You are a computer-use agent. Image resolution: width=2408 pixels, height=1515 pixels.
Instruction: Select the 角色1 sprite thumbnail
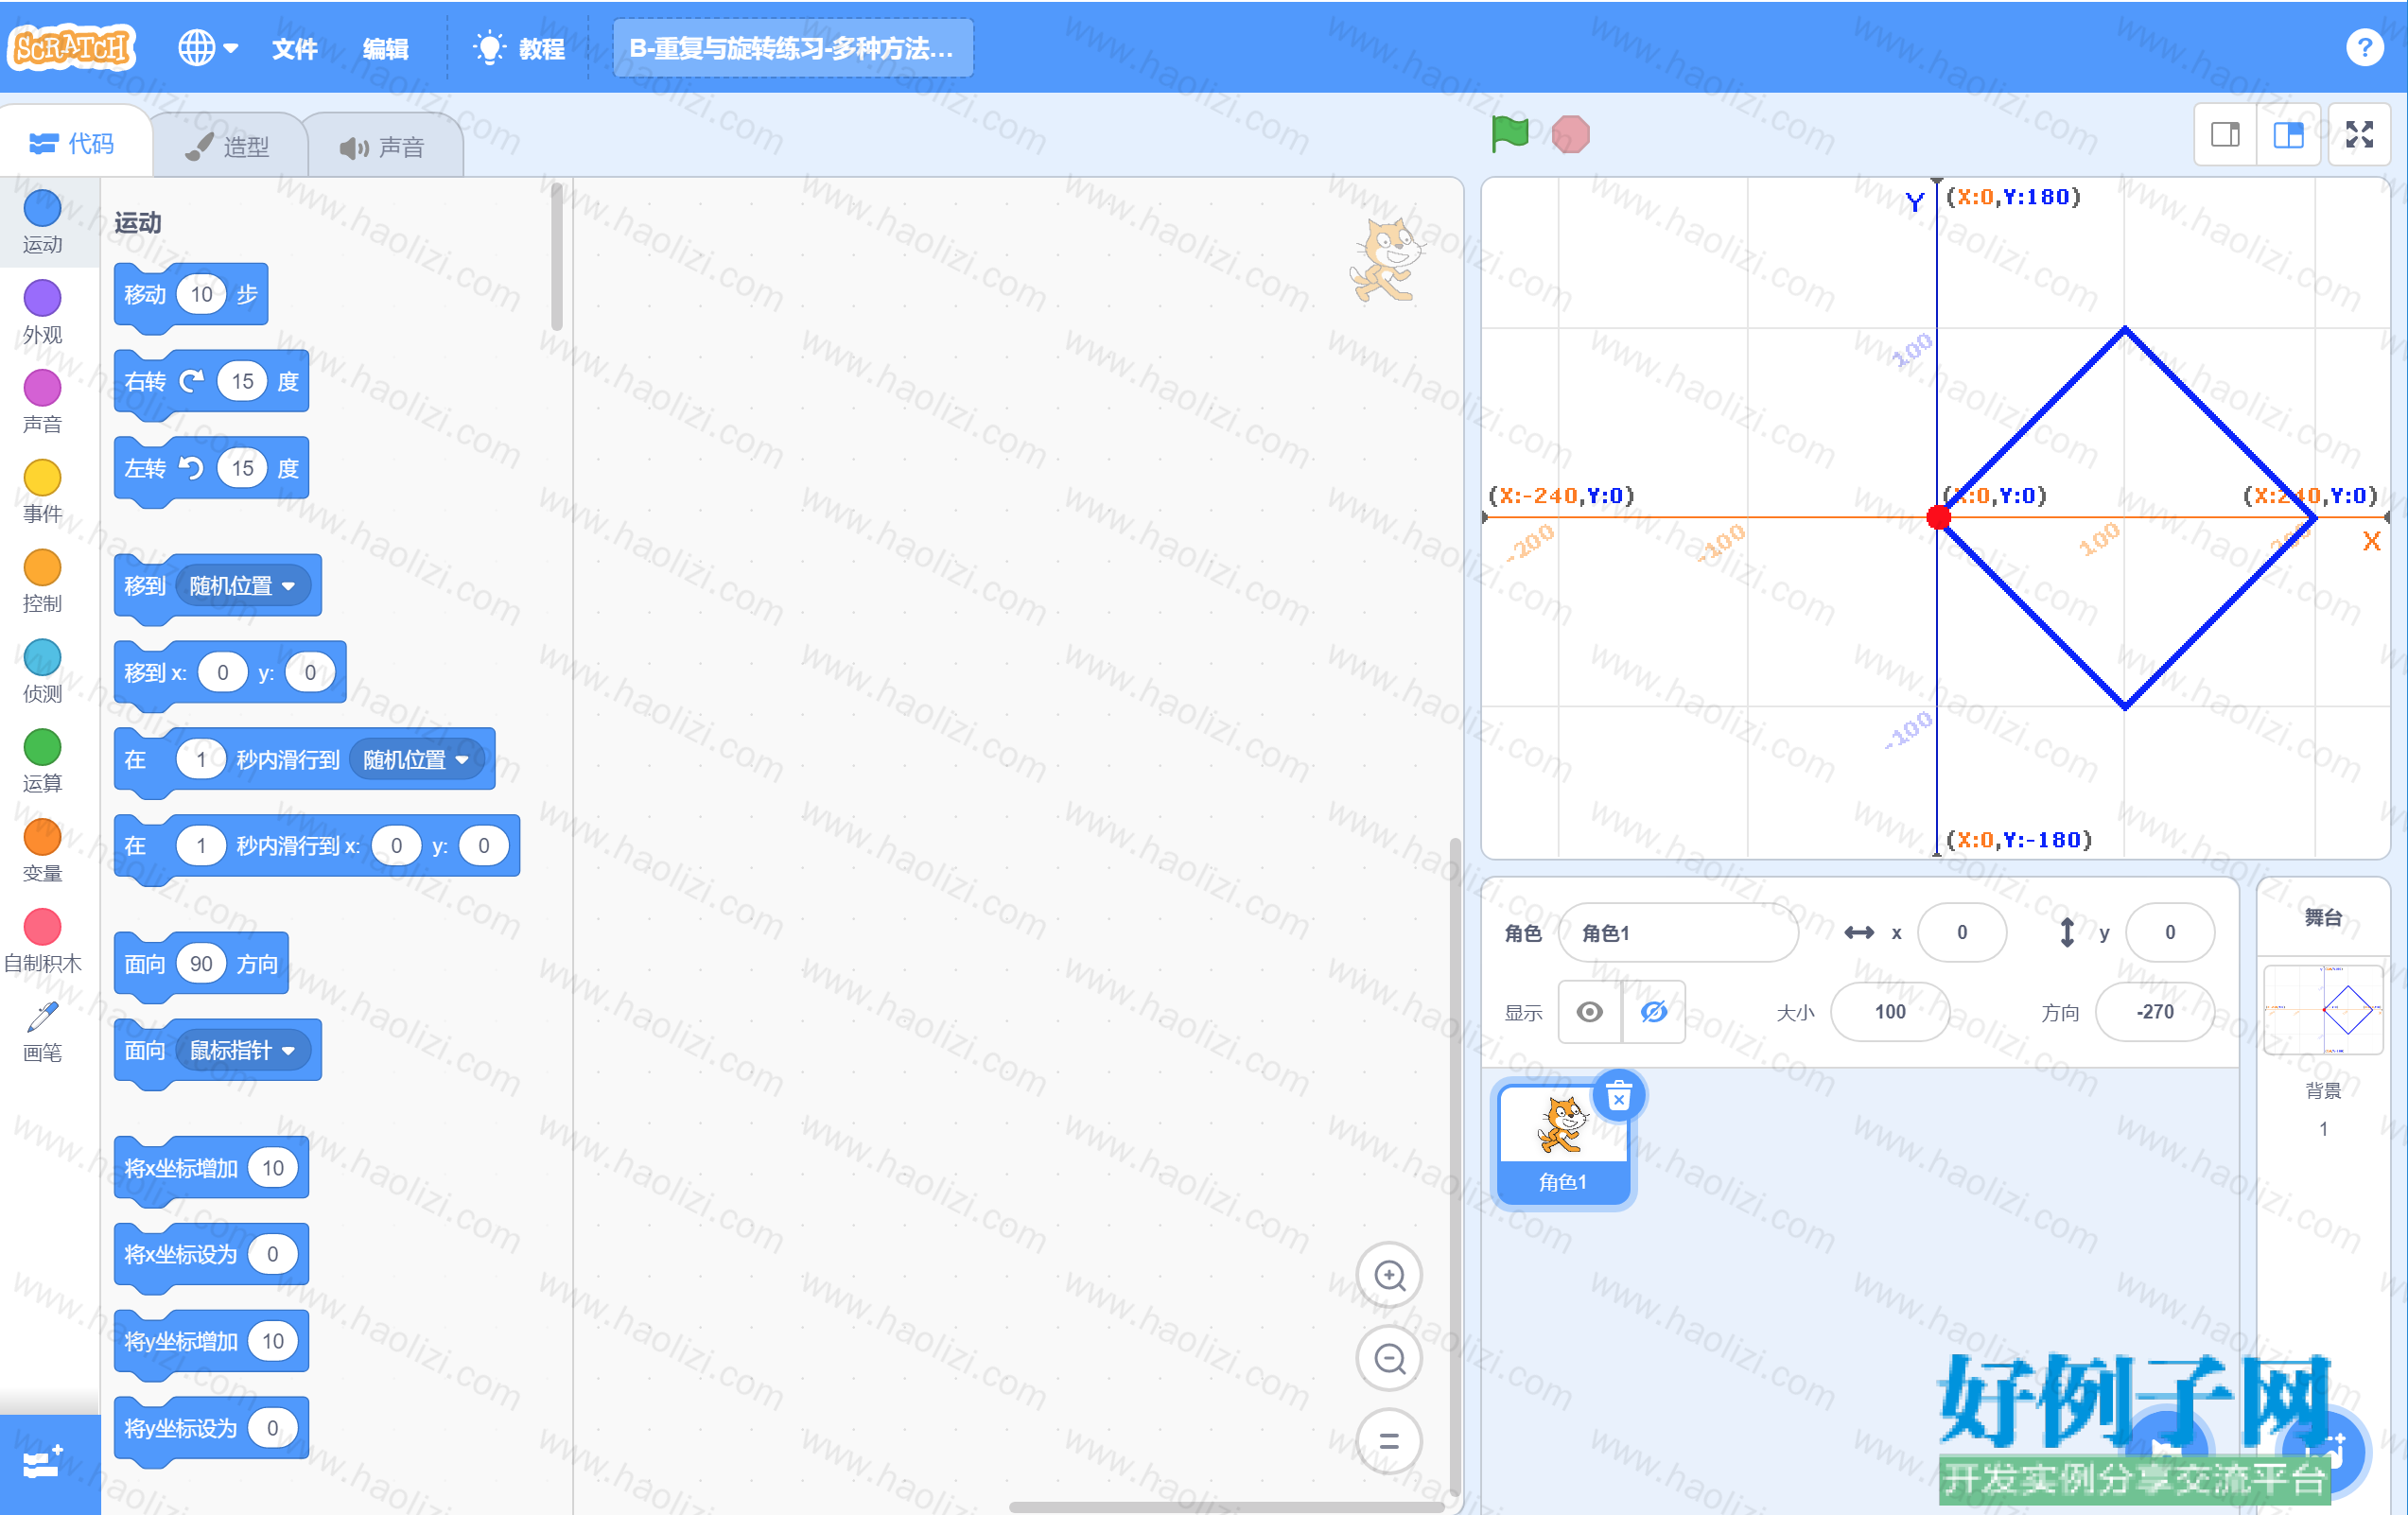(1562, 1145)
